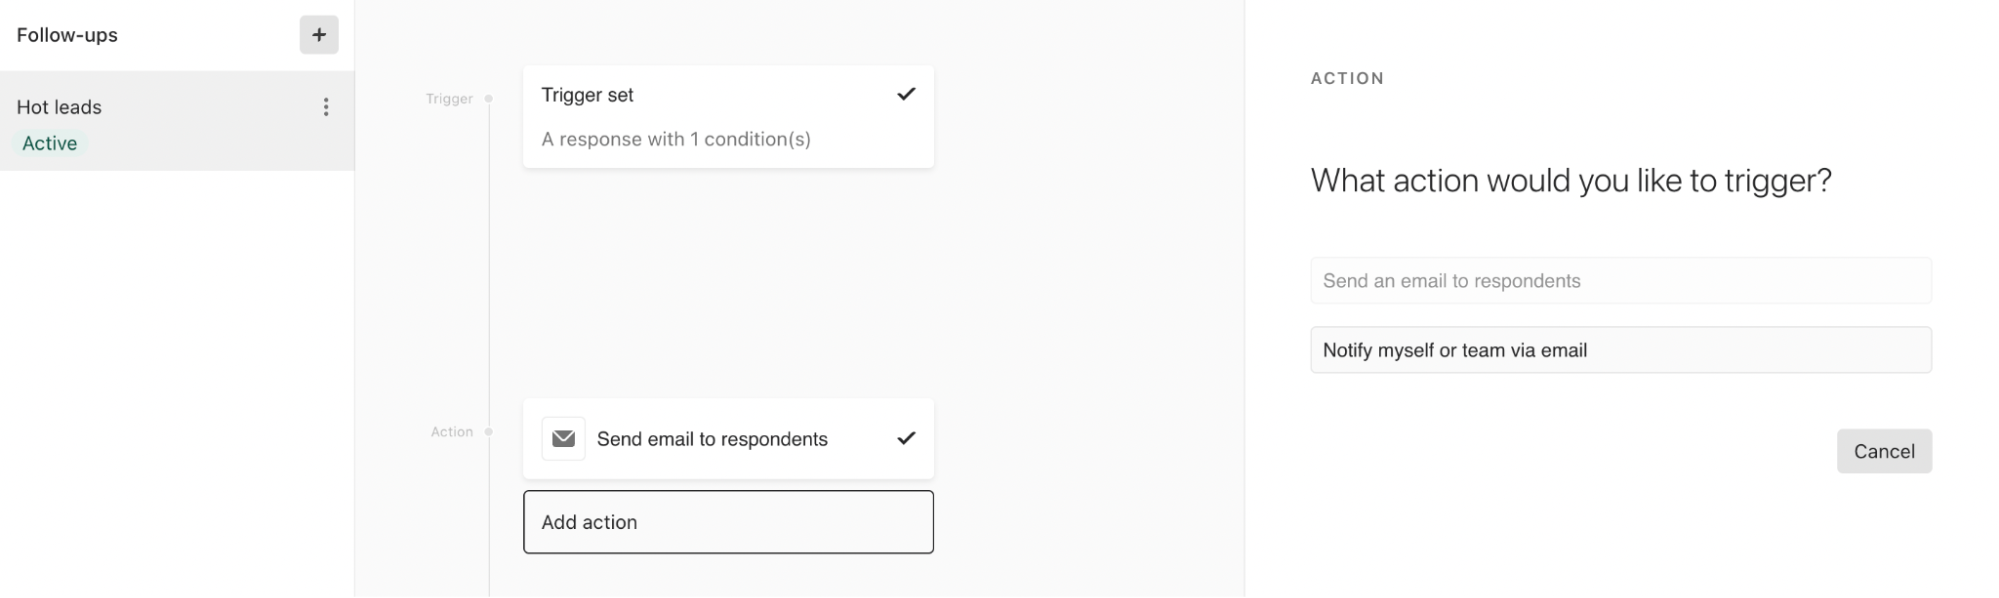This screenshot has height=598, width=1999.
Task: Click the Trigger step dot on timeline
Action: (x=489, y=99)
